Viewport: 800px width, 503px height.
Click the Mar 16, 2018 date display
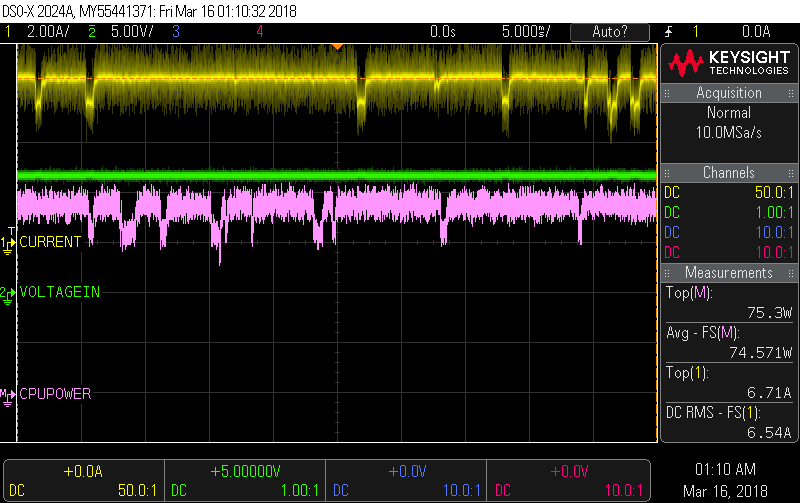725,491
